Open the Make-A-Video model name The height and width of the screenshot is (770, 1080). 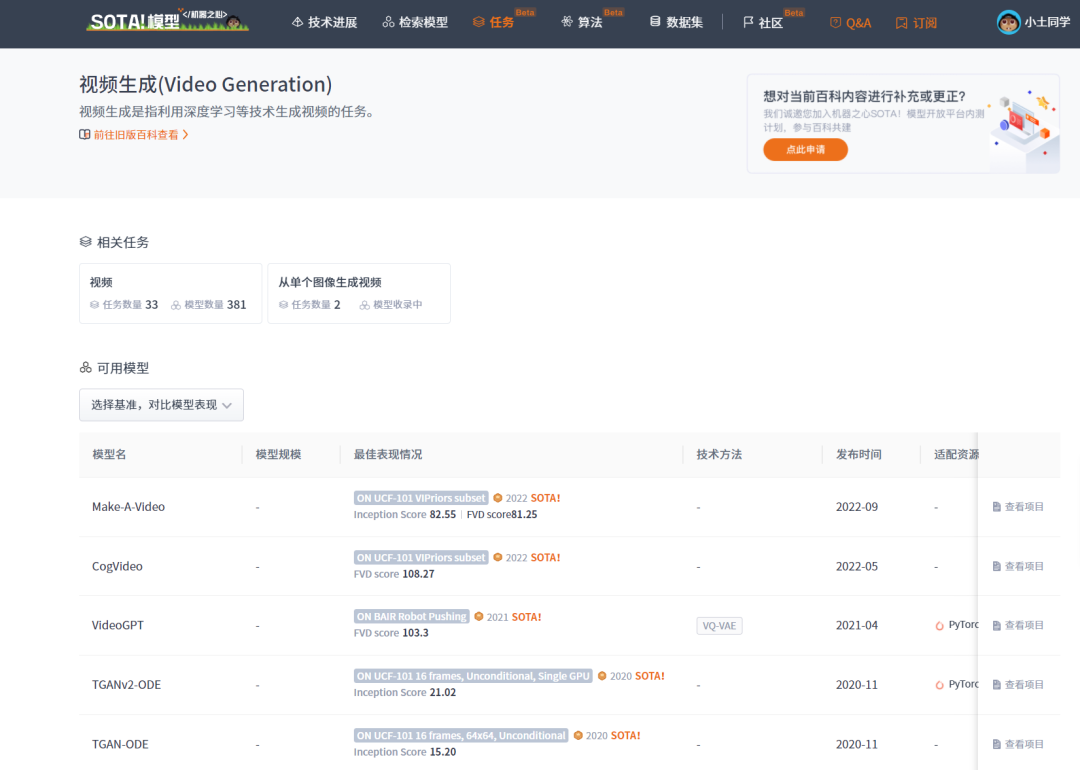128,507
